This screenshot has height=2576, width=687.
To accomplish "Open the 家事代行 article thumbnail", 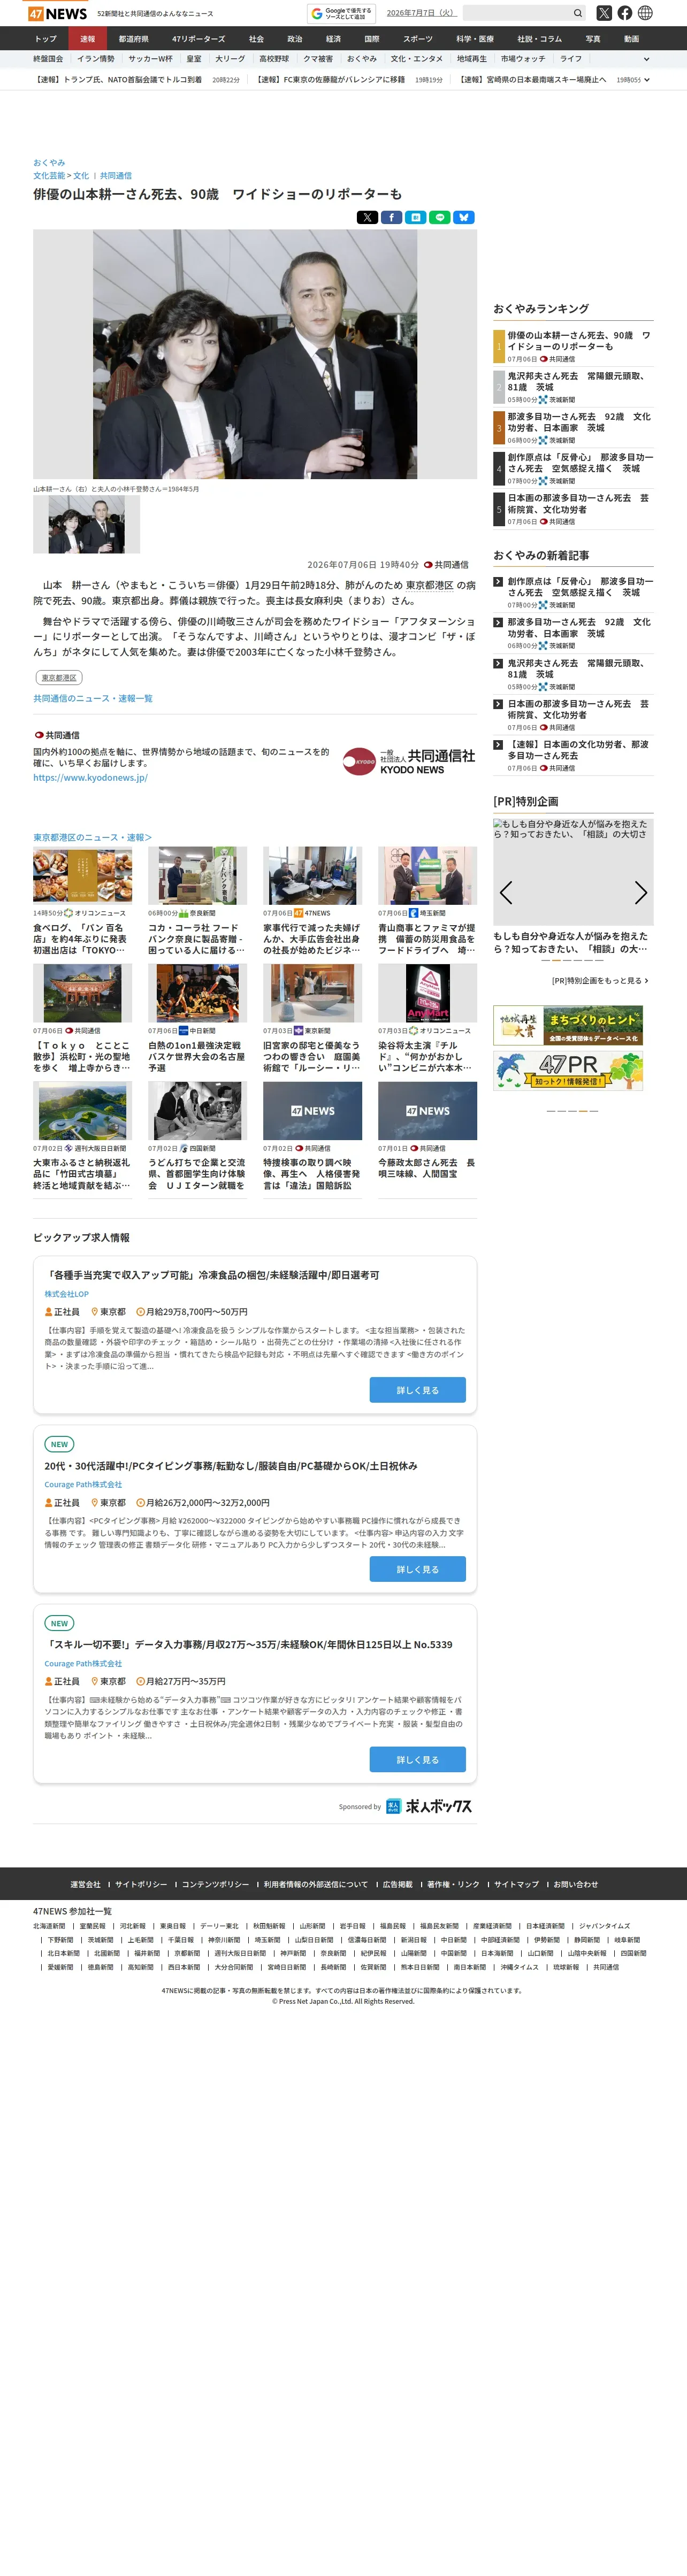I will (x=312, y=875).
